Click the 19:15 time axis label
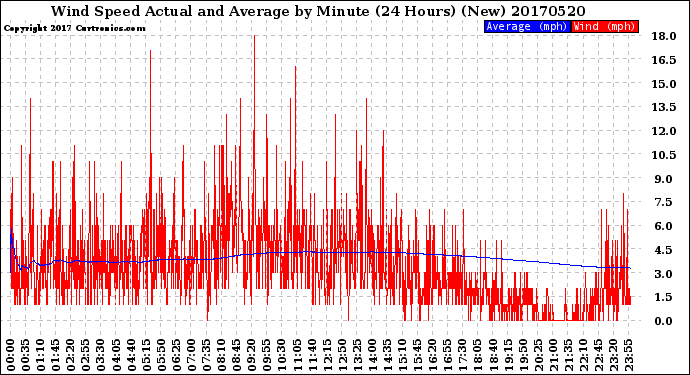Viewport: 690px width, 375px height. [509, 355]
